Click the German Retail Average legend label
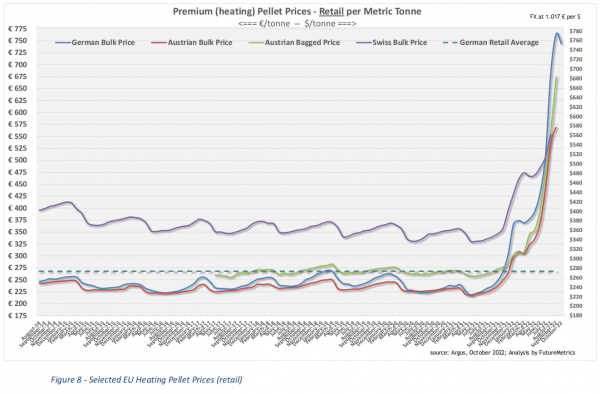Viewport: 600px width, 394px height. pos(499,42)
